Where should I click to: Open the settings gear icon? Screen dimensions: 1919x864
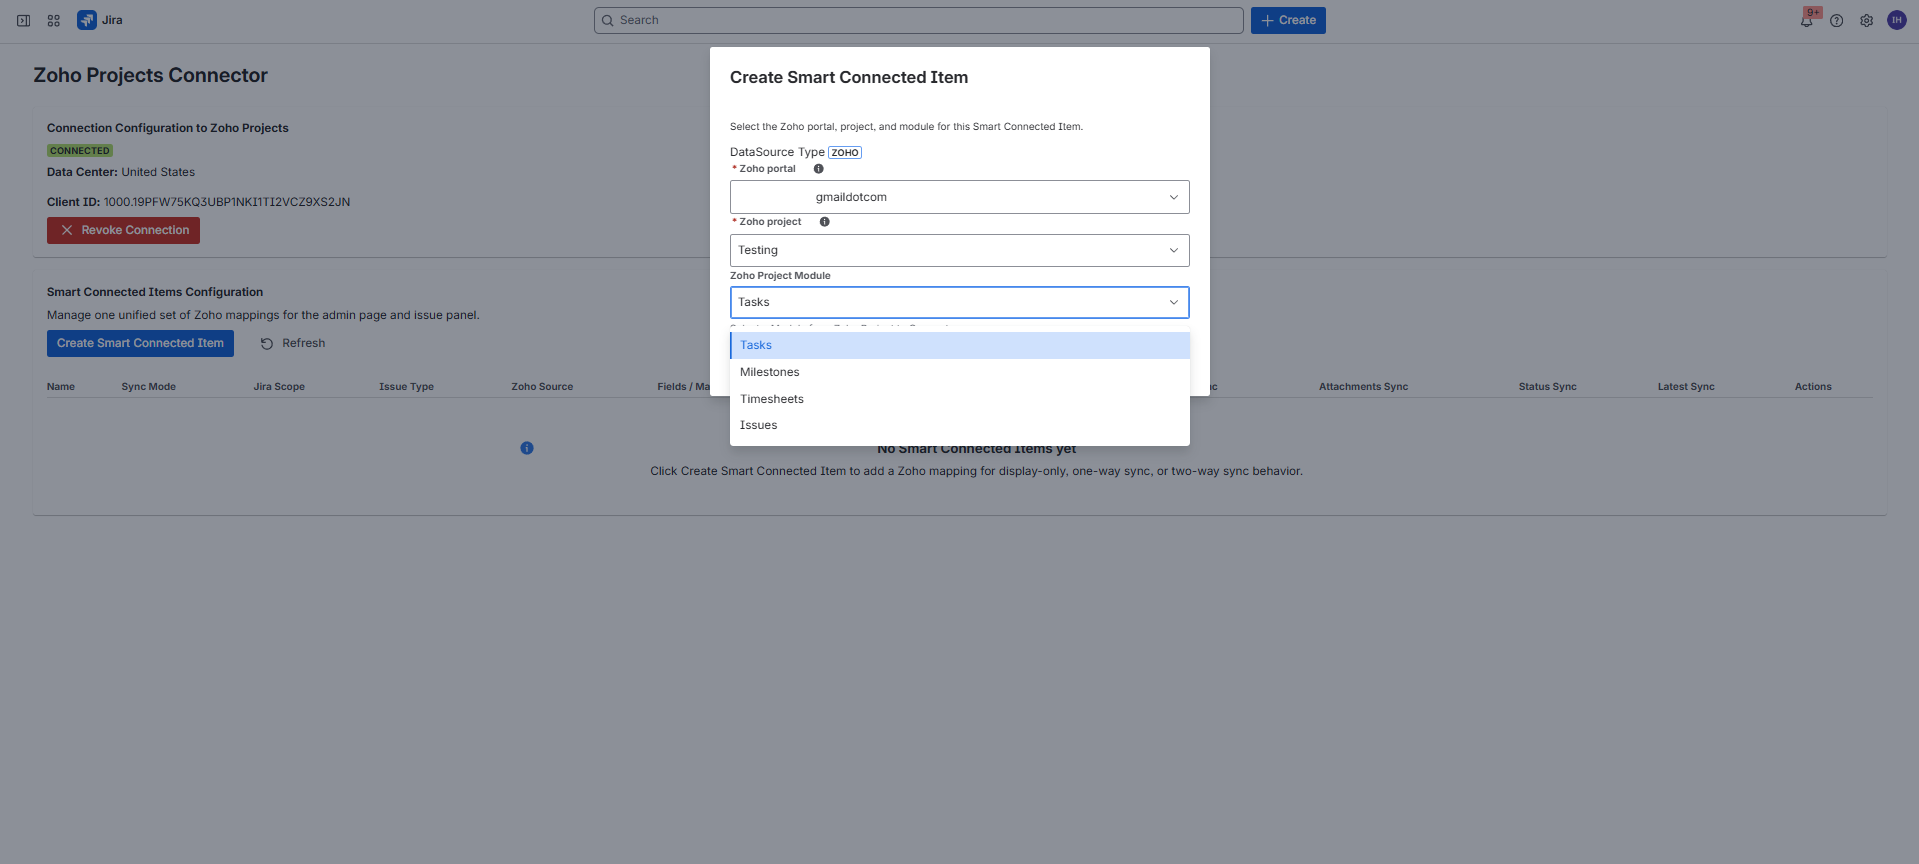point(1867,20)
